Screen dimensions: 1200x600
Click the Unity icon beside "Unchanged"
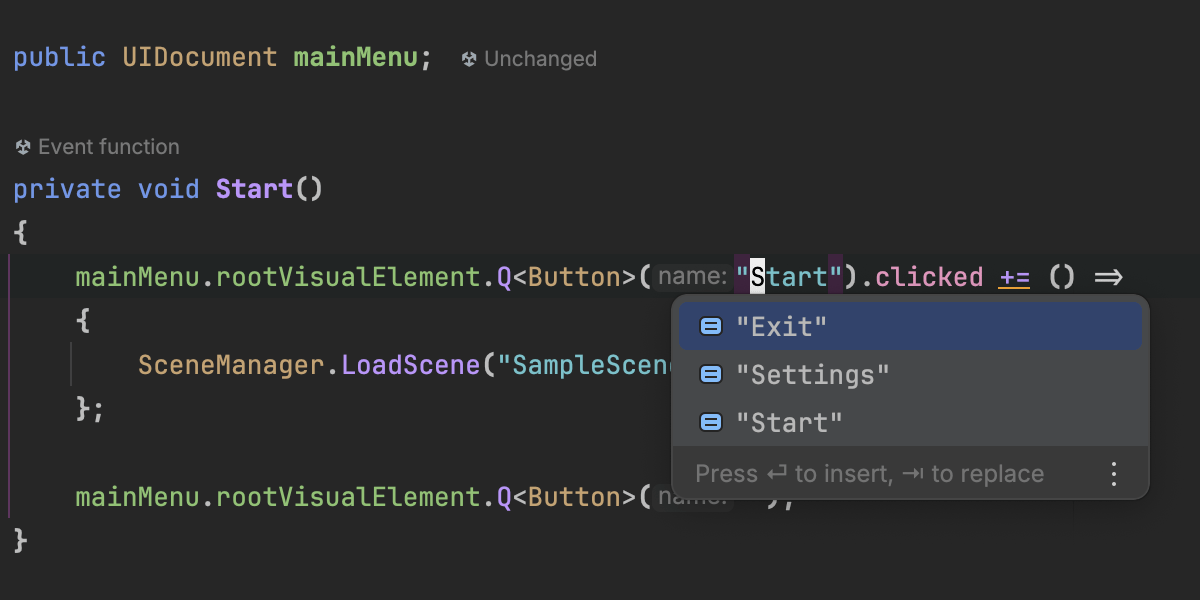(x=469, y=59)
